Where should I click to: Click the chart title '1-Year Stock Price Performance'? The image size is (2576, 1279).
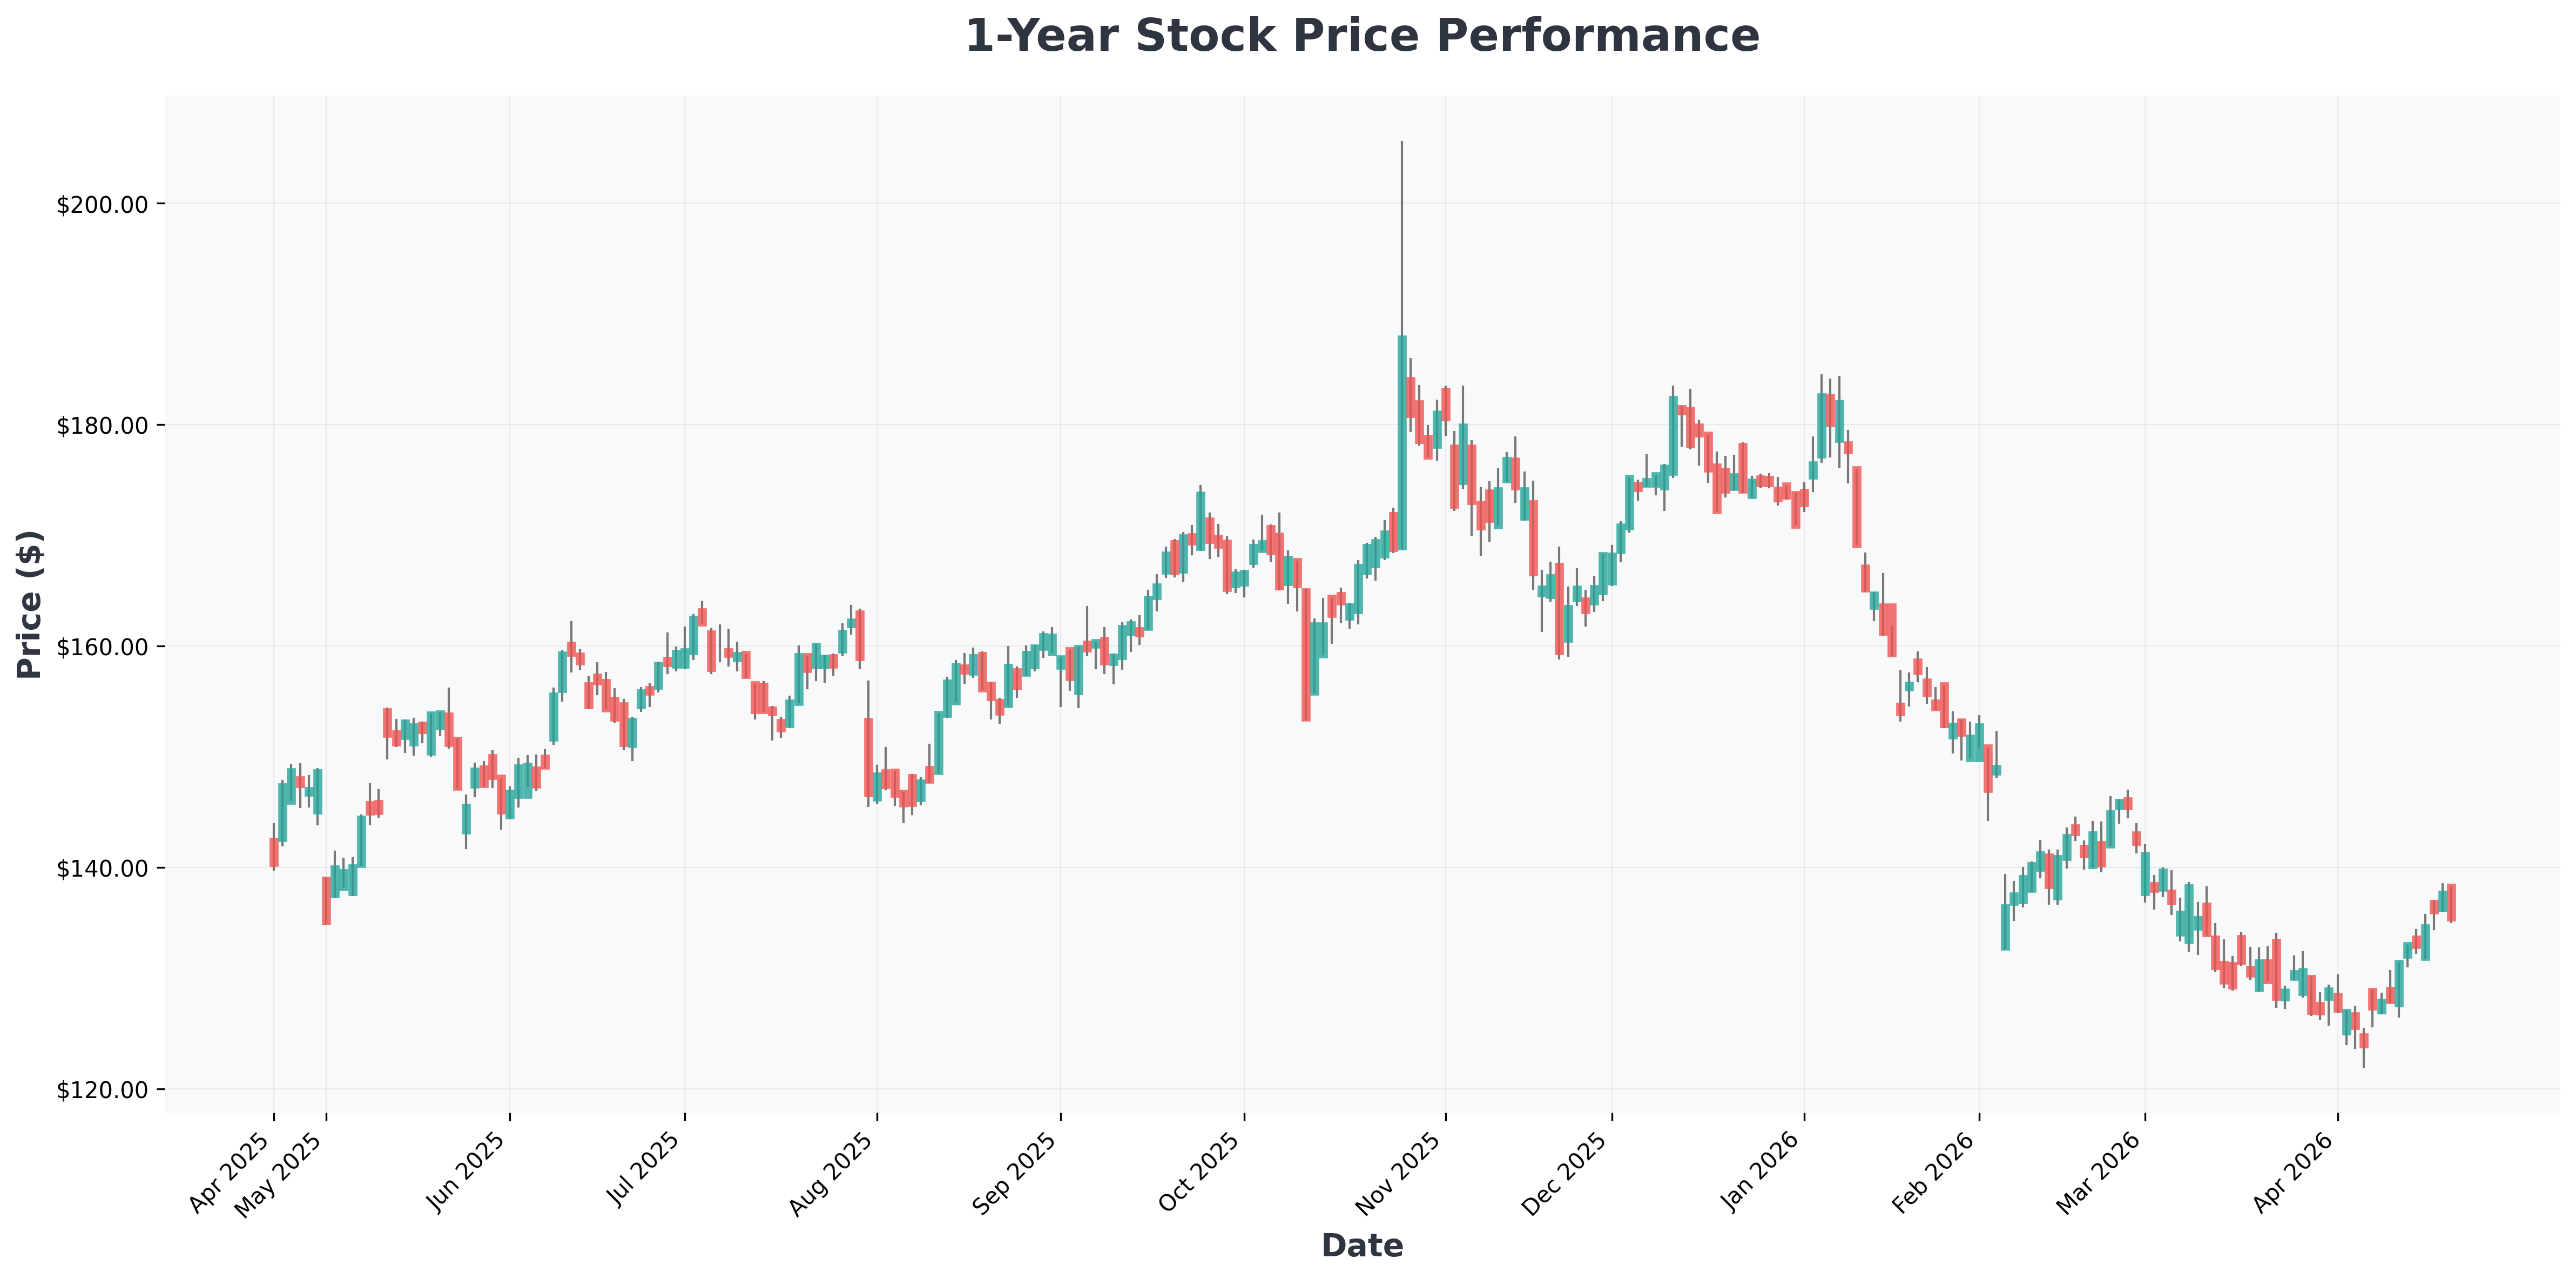pyautogui.click(x=1362, y=36)
